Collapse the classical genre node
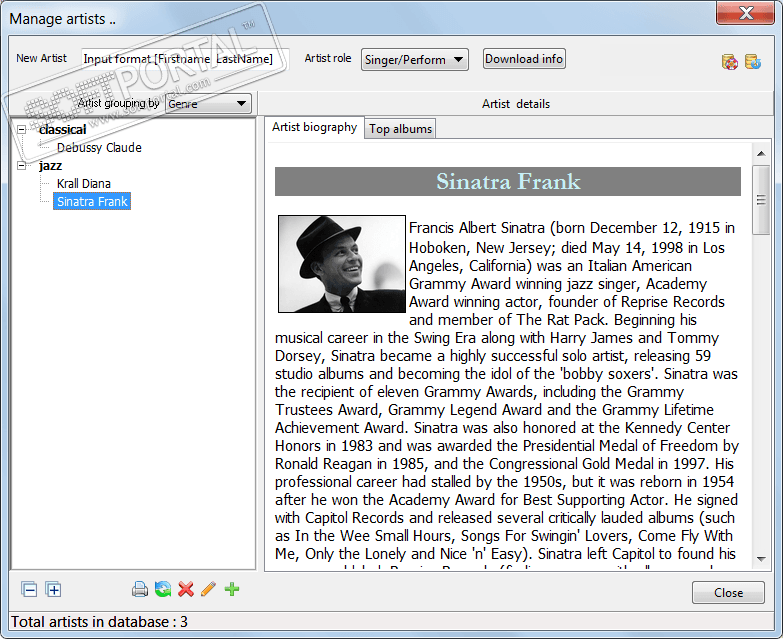This screenshot has width=783, height=639. [21, 130]
